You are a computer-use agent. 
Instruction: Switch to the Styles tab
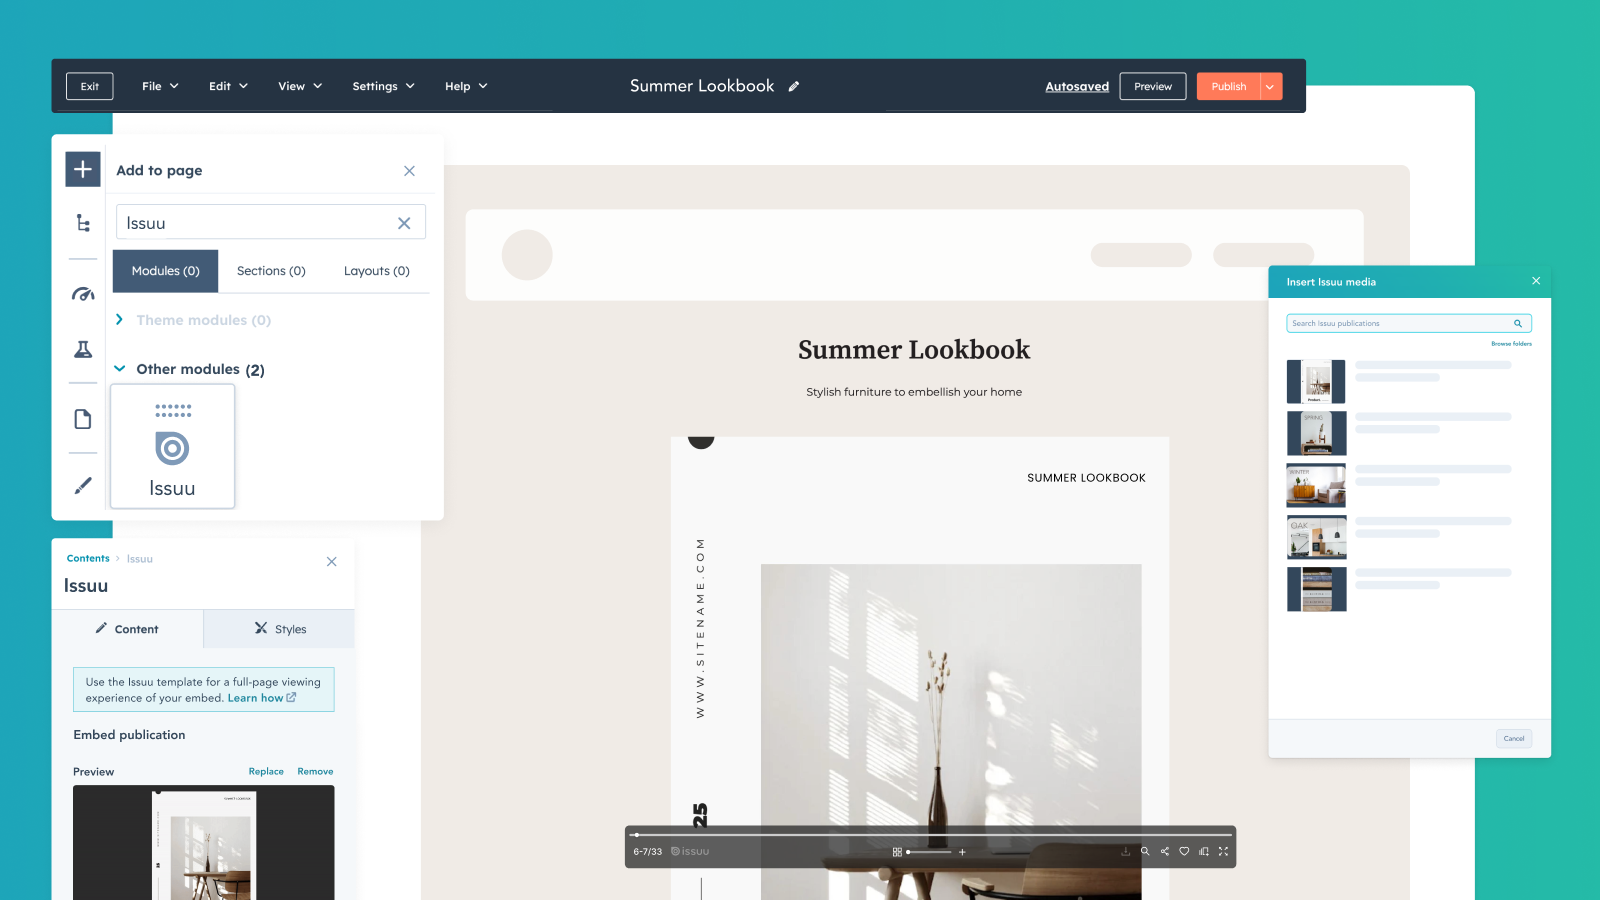280,629
